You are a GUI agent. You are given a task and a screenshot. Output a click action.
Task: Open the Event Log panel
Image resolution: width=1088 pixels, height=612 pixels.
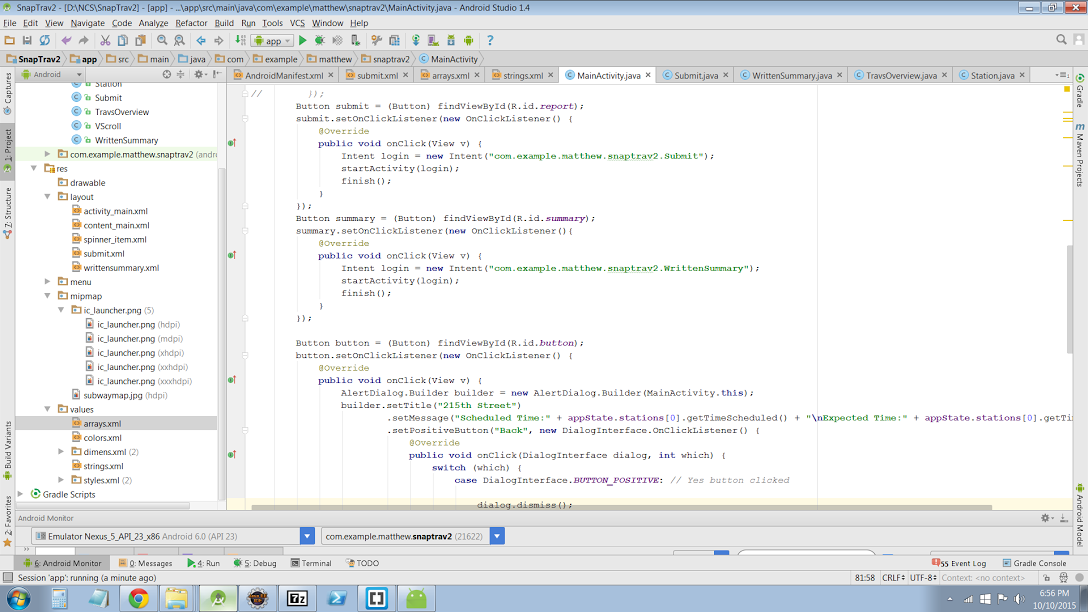pyautogui.click(x=963, y=563)
